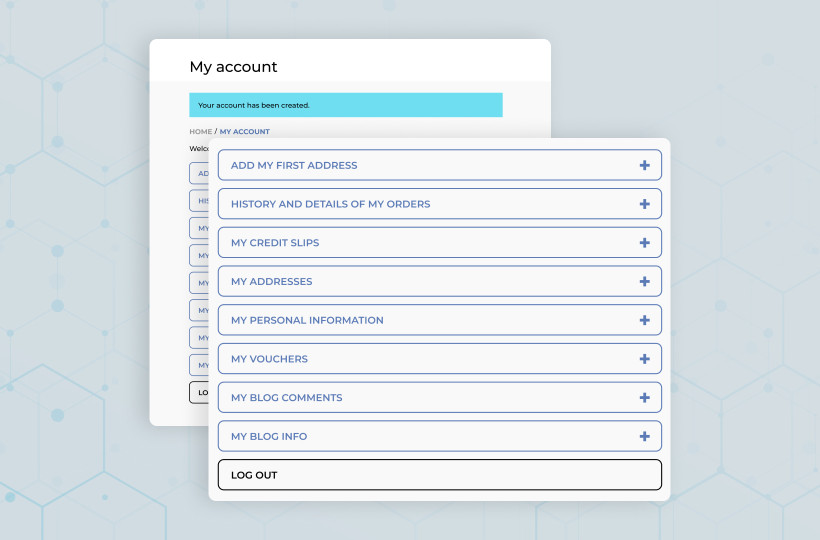The width and height of the screenshot is (820, 540).
Task: Click the plus icon on My Blog Info
Action: click(644, 437)
